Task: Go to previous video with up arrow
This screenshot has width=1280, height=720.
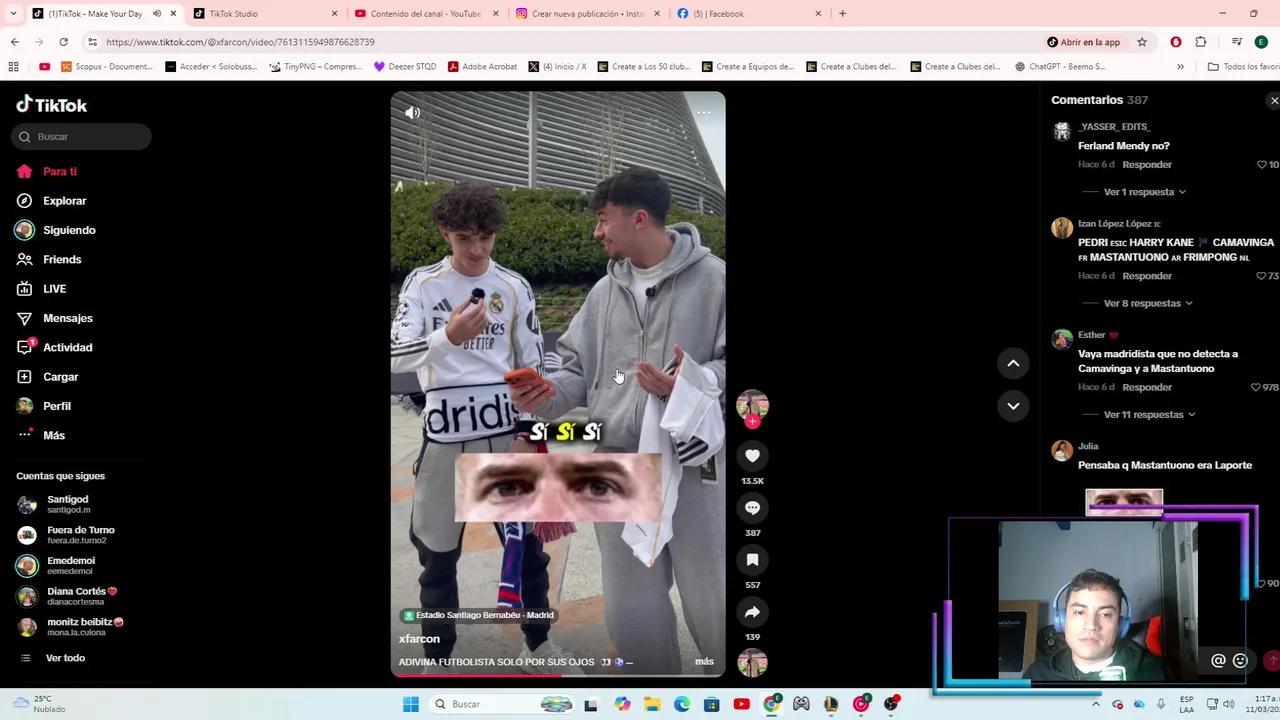Action: (1013, 363)
